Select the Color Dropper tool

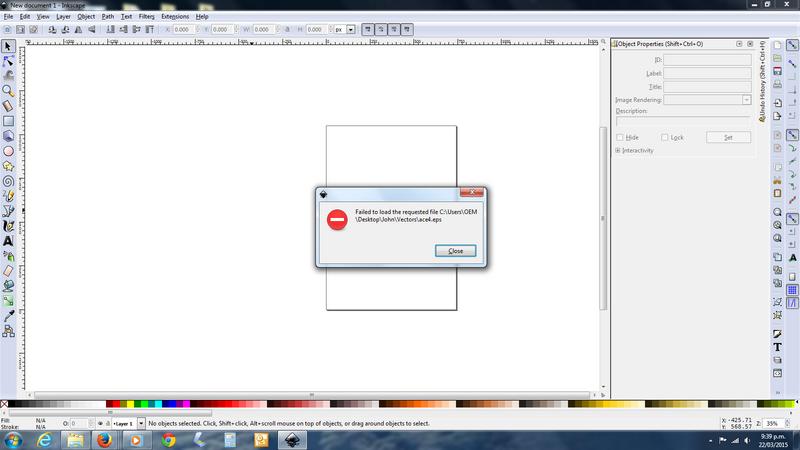coord(8,316)
